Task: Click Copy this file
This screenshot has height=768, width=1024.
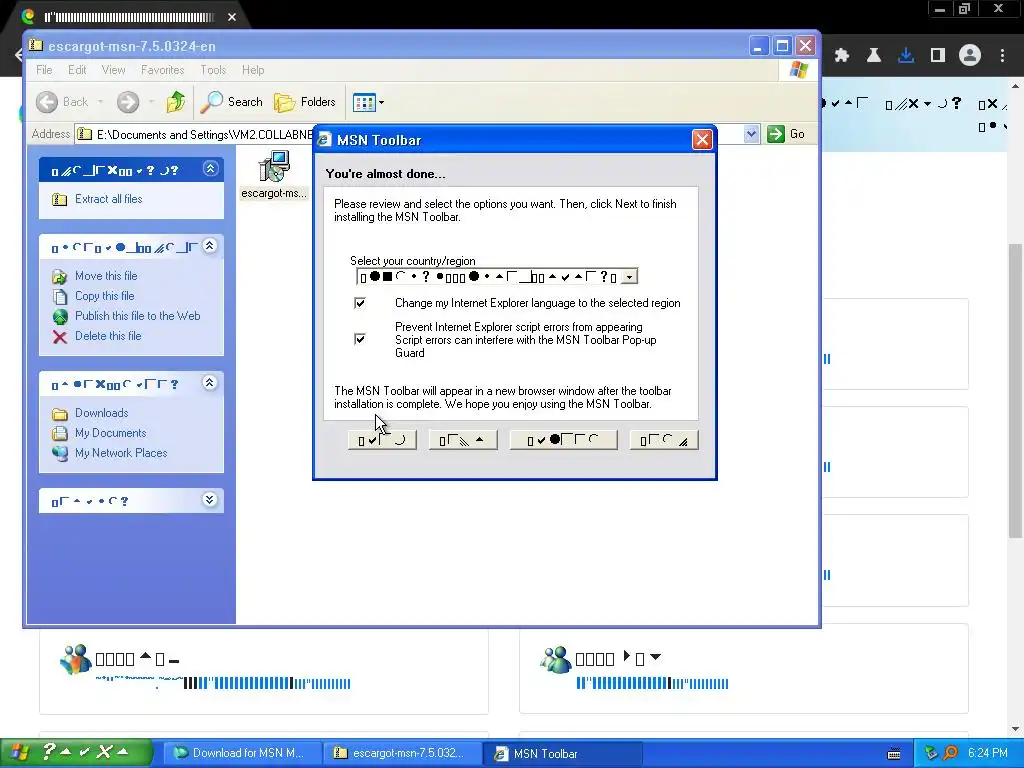Action: [104, 296]
